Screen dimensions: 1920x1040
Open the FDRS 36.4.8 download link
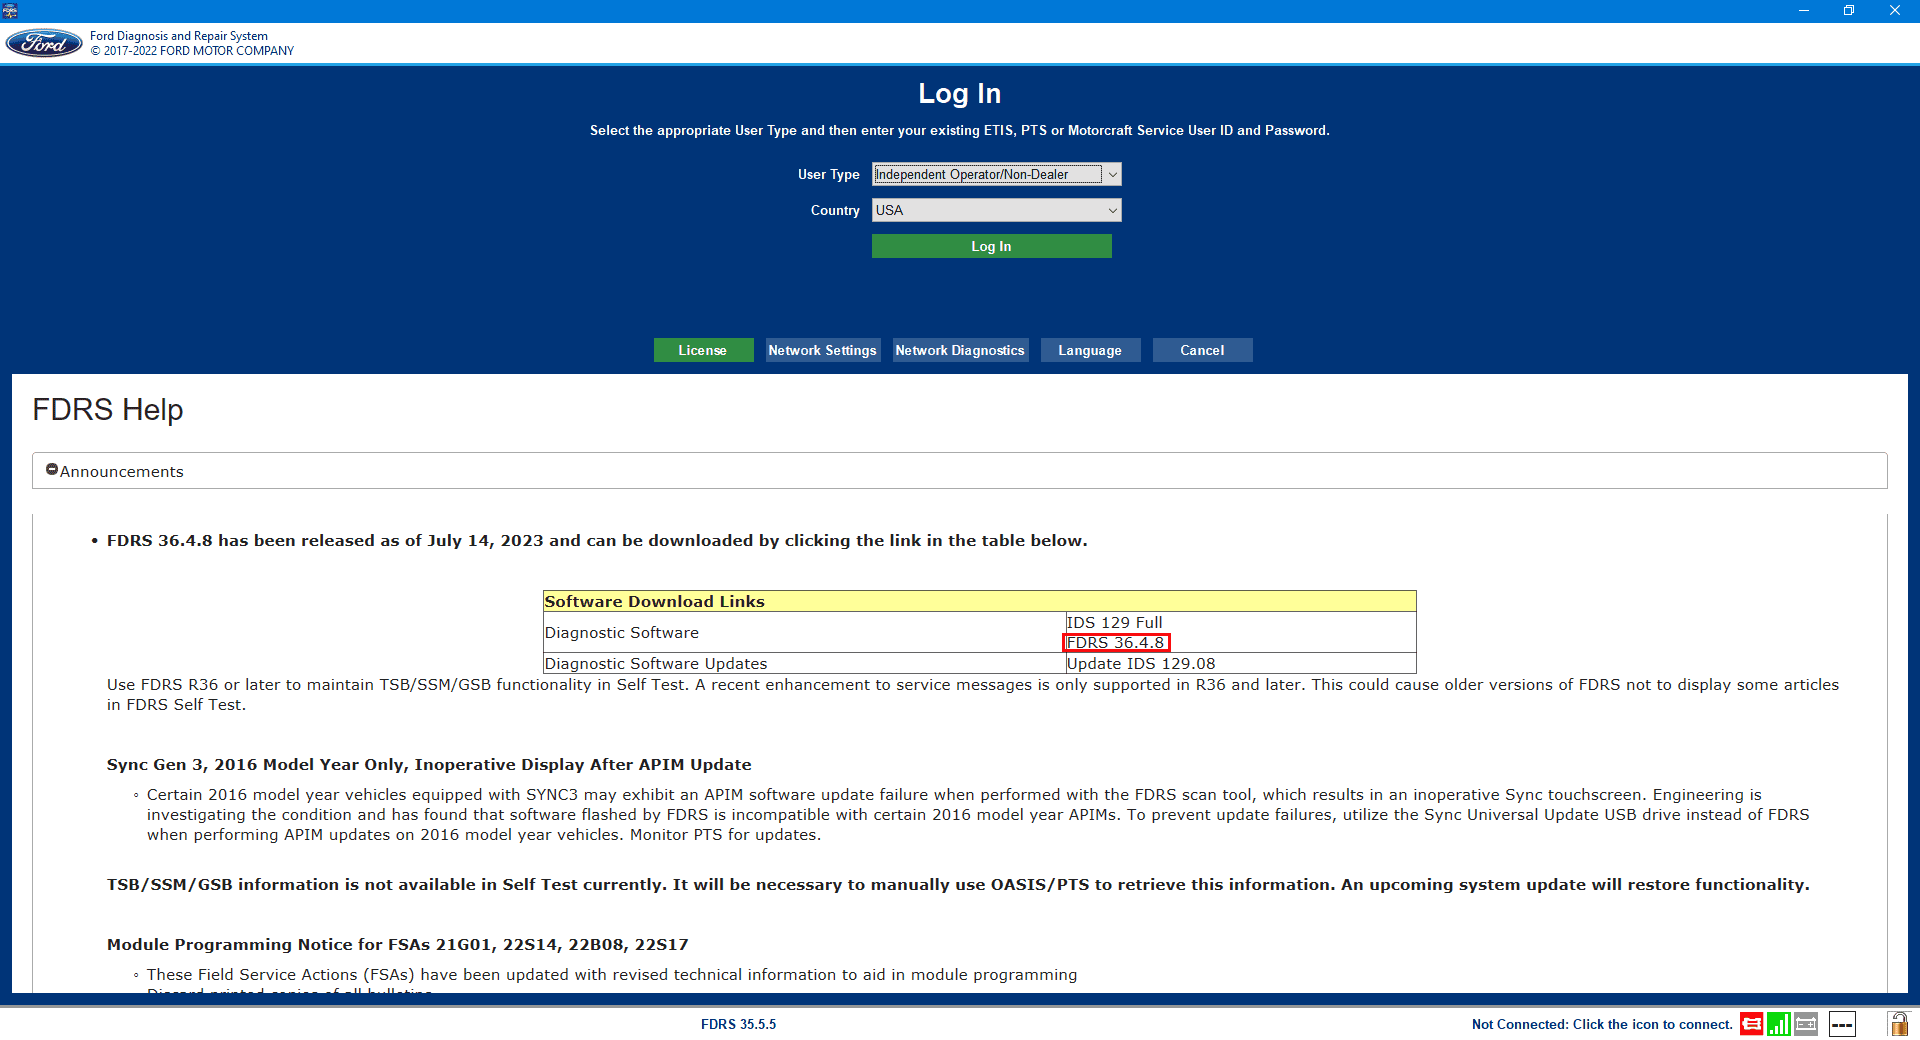coord(1115,643)
